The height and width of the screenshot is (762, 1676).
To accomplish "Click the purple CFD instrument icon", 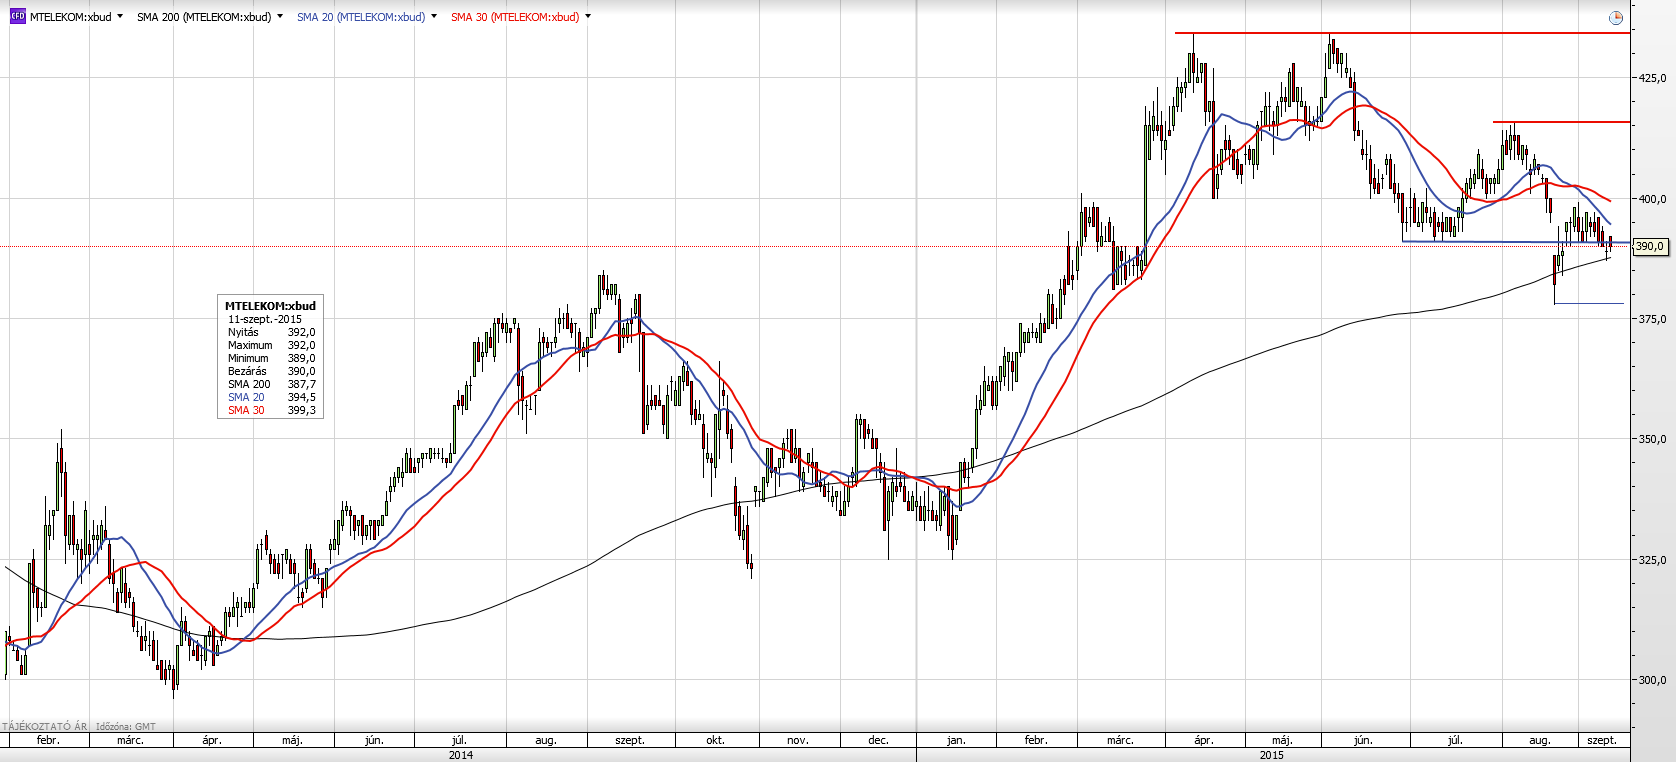I will pos(17,17).
